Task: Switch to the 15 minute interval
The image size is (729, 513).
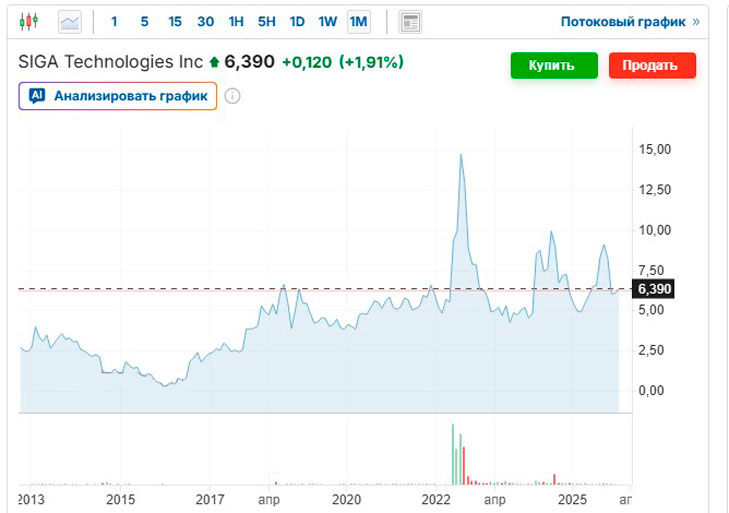Action: point(175,21)
